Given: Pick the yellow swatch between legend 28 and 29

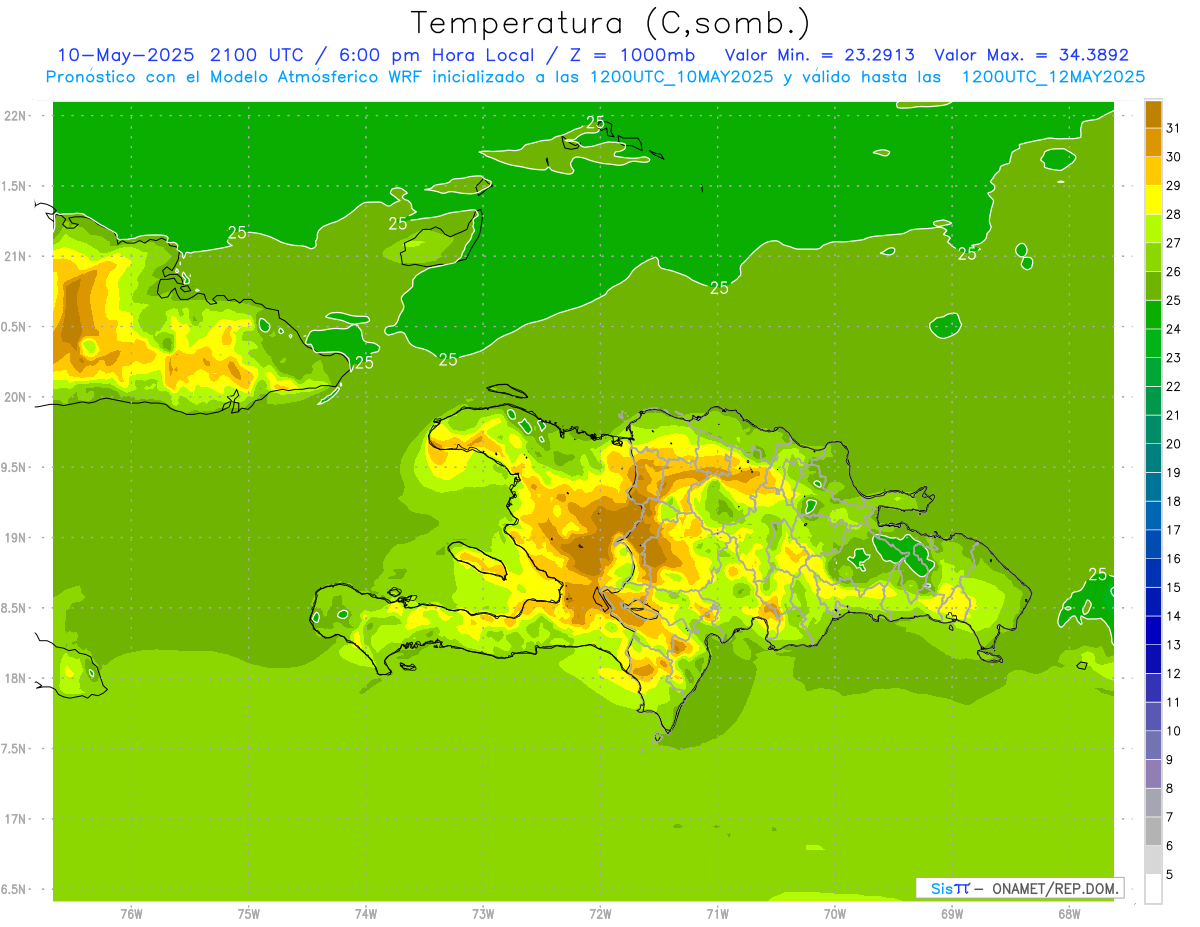Looking at the screenshot, I should pos(1153,200).
